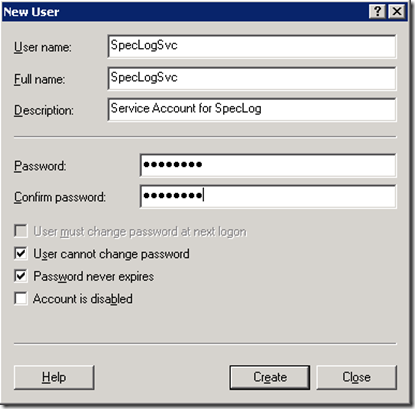The width and height of the screenshot is (415, 409).
Task: Uncheck User cannot change password
Action: (21, 253)
